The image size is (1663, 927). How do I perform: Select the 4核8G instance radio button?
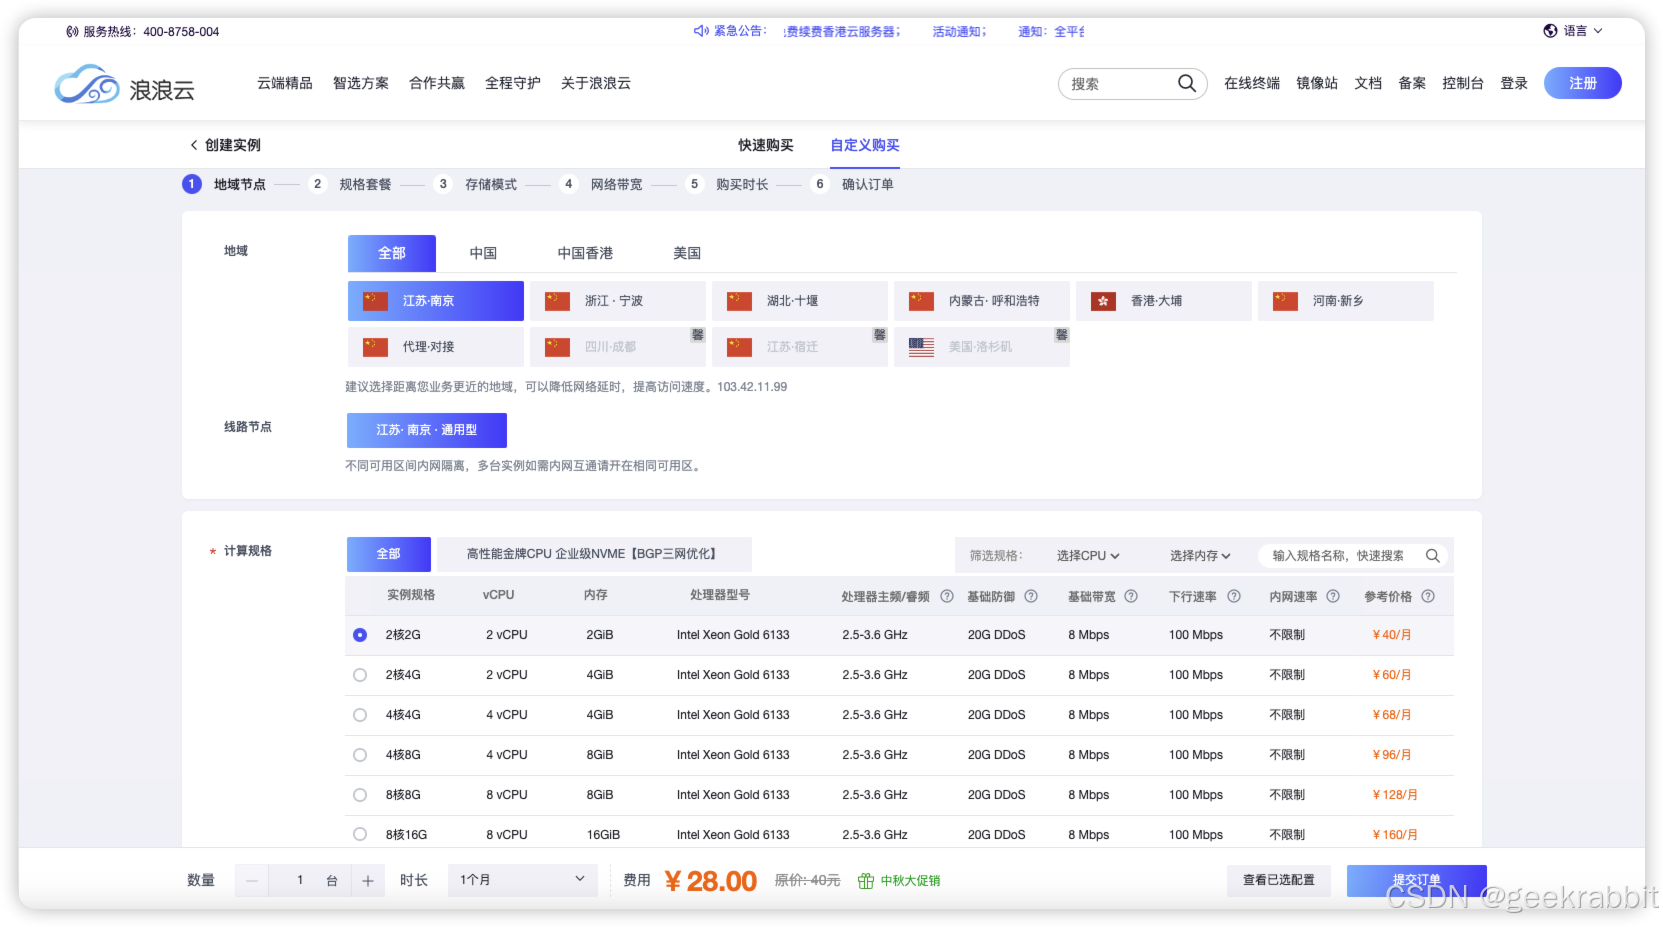pos(360,754)
